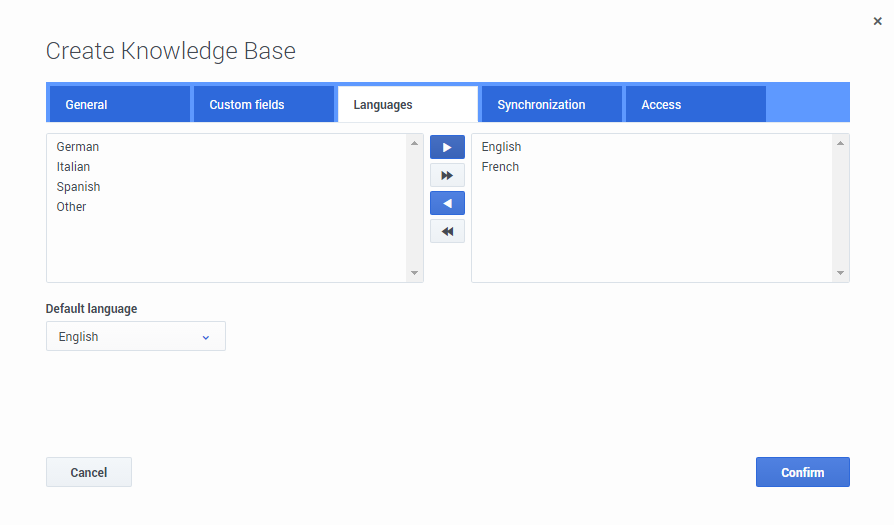Choose Italian from the available list

click(x=74, y=167)
